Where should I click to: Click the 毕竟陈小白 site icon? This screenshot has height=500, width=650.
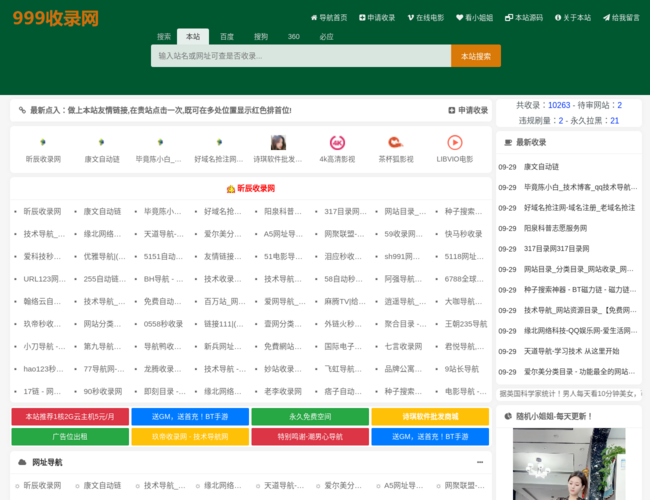pos(160,143)
